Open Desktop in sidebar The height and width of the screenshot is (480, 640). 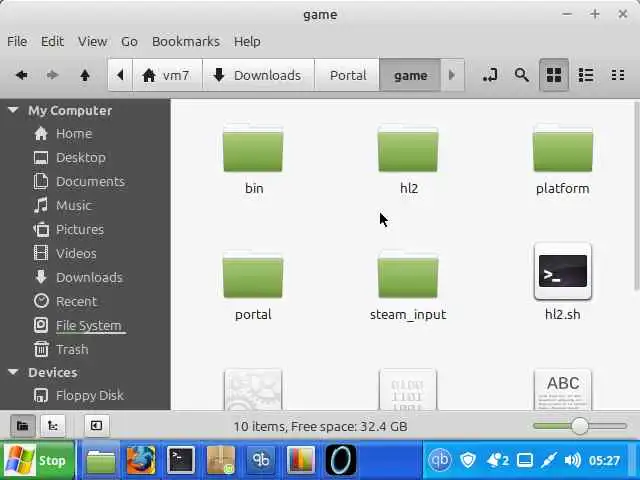coord(80,158)
